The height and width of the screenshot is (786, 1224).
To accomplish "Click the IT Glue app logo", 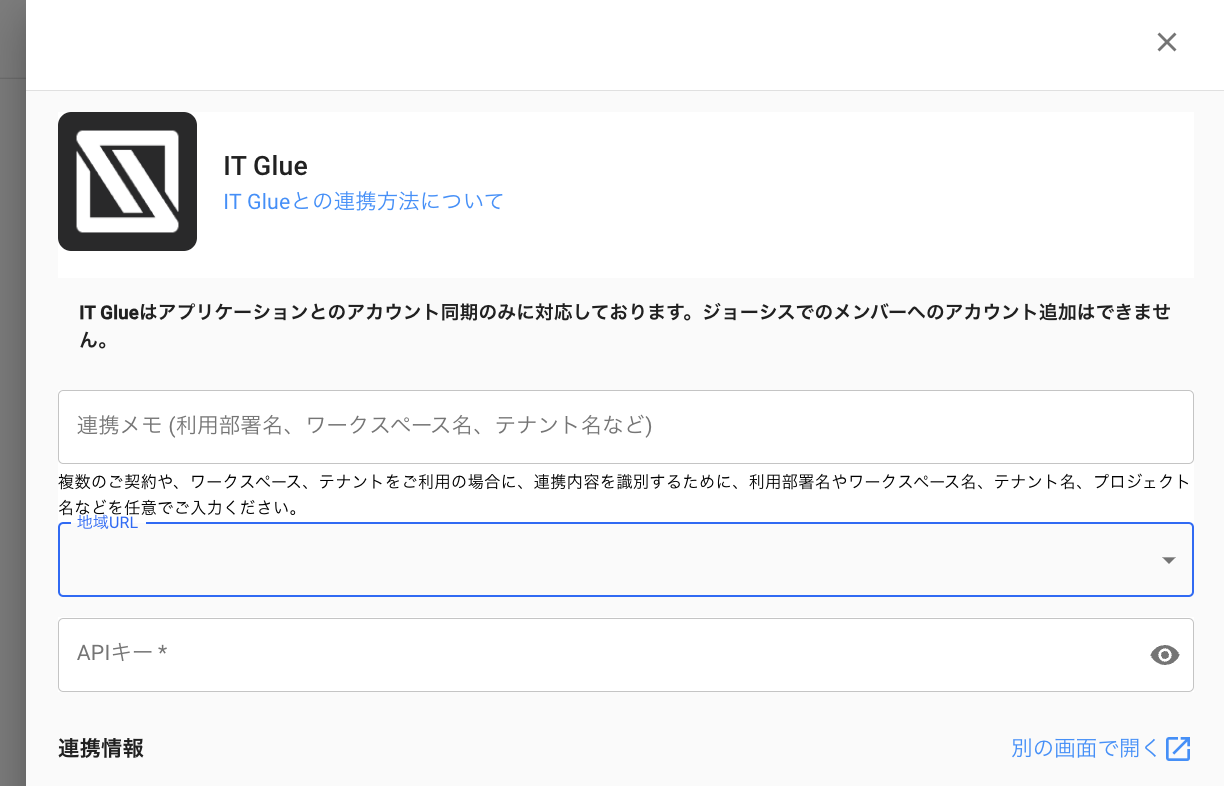I will pyautogui.click(x=127, y=181).
